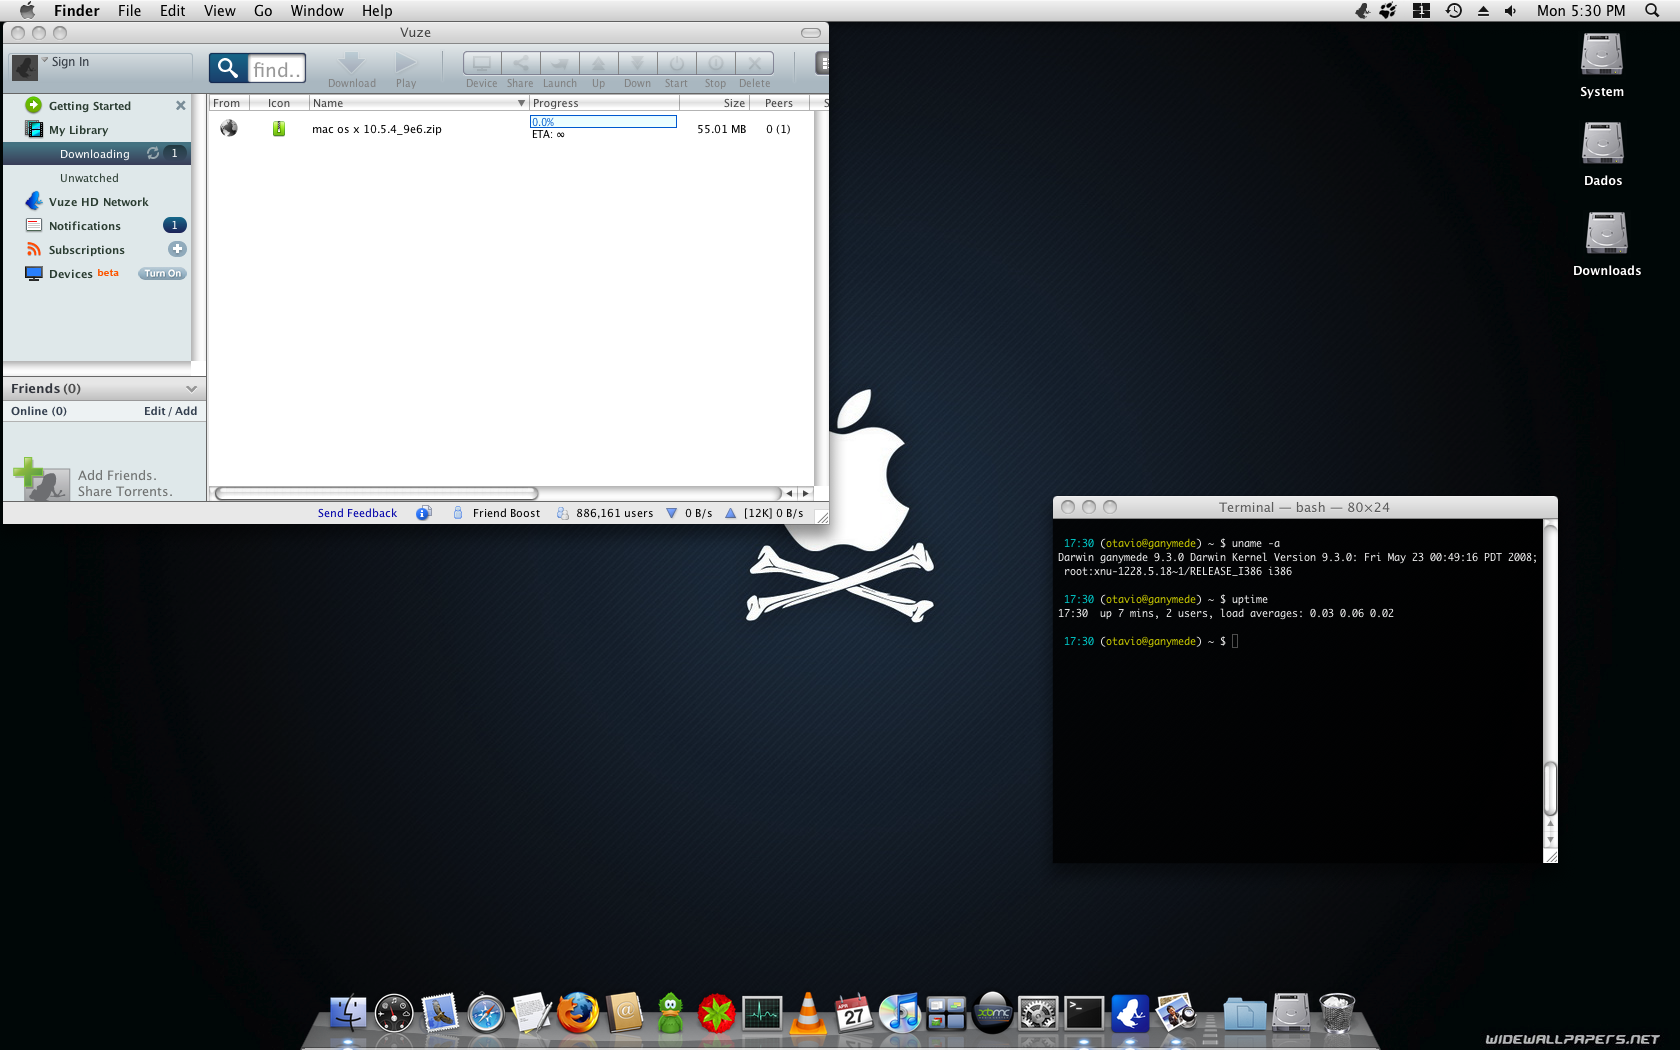1680x1050 pixels.
Task: Click the Terminal window vertical scrollbar
Action: 1550,789
